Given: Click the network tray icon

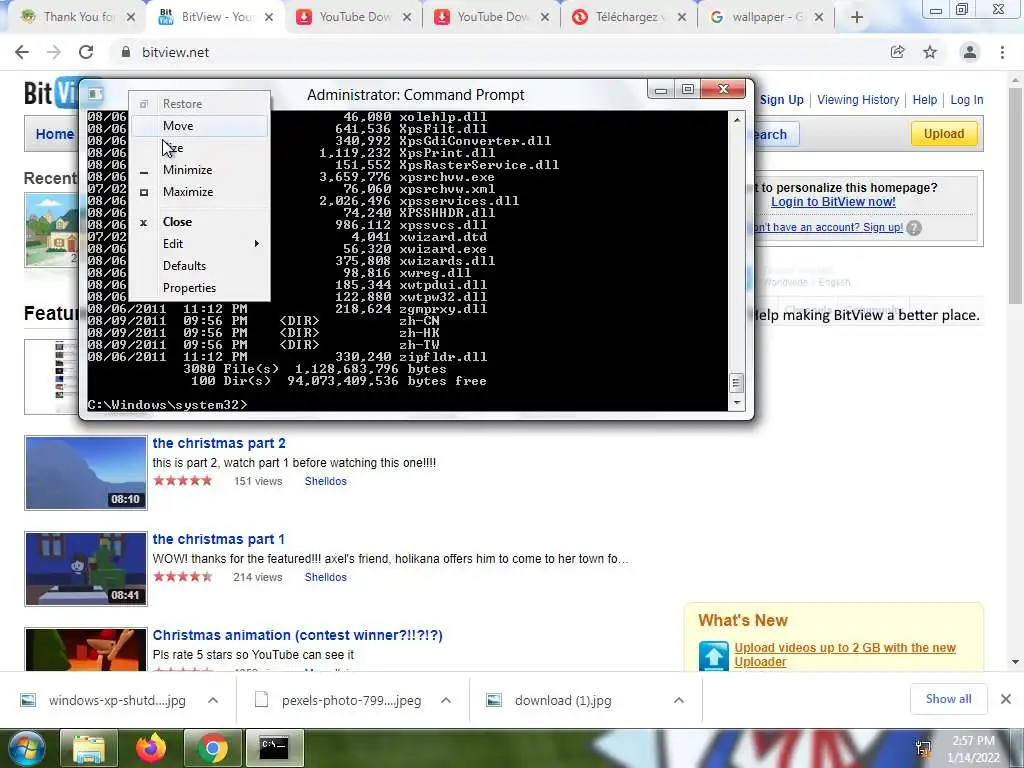Looking at the screenshot, I should coord(923,749).
